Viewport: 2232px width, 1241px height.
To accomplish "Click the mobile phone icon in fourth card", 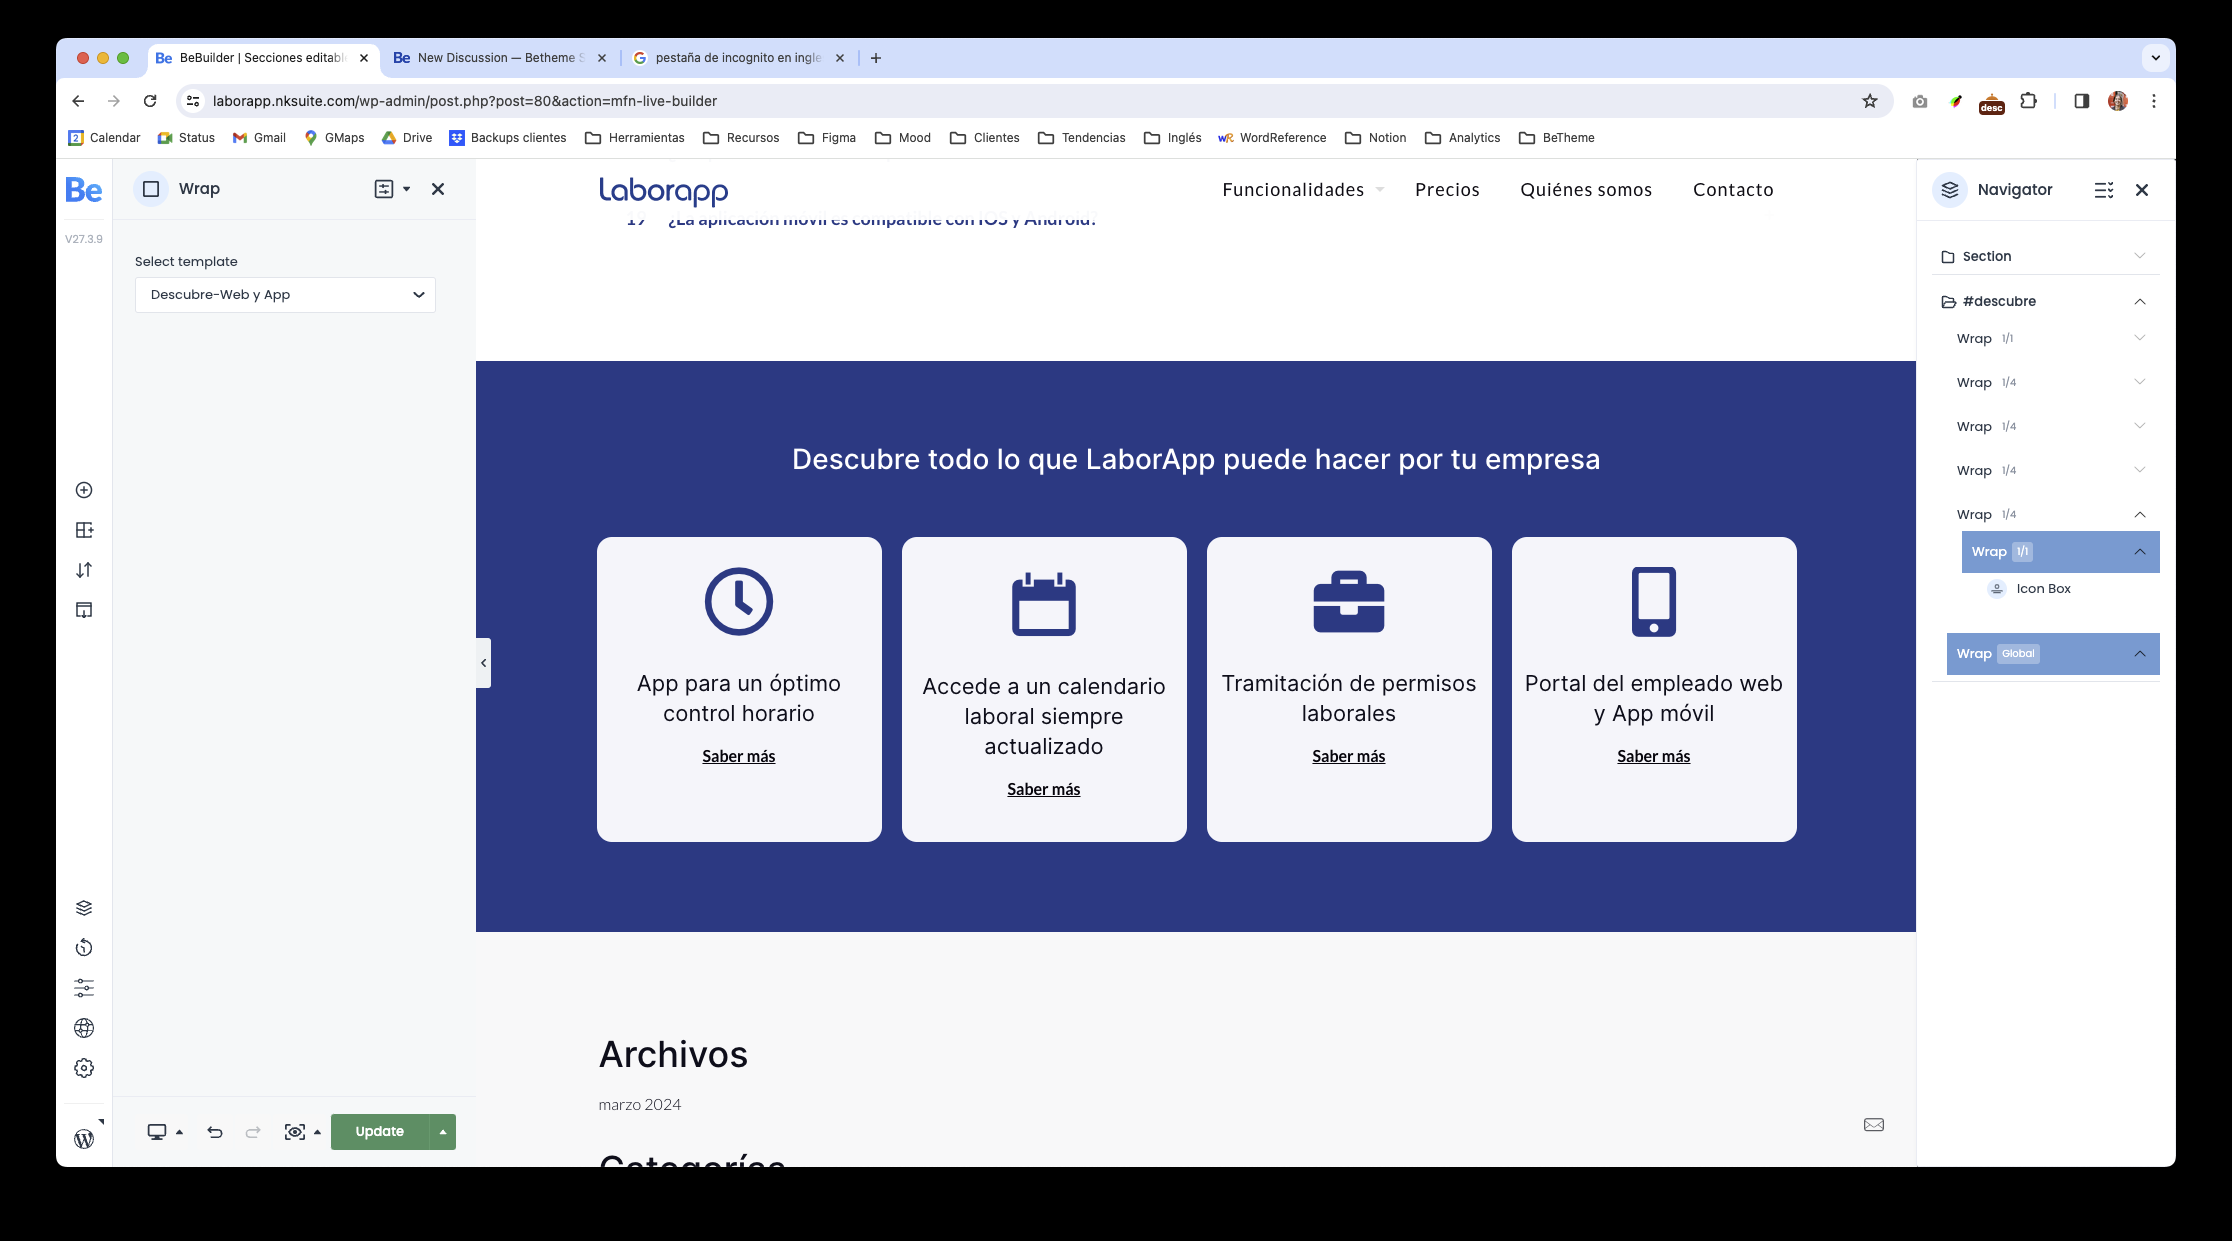I will point(1654,601).
